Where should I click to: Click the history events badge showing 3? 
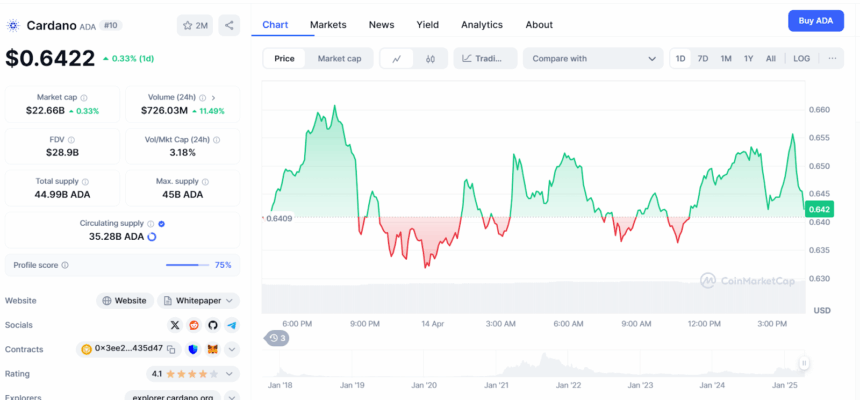tap(276, 338)
